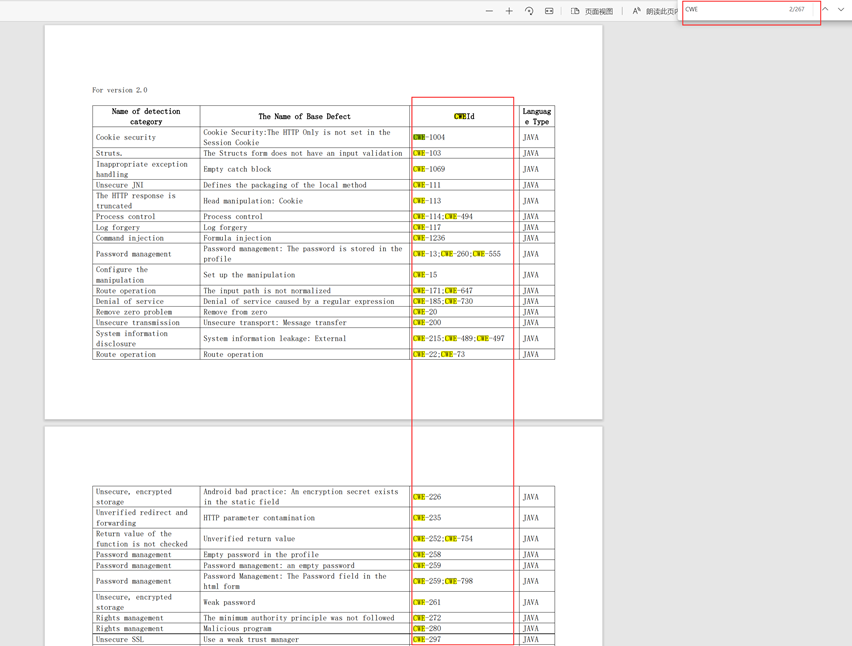Click the "Log forgery" category cell
Screen dimensions: 852x646
pos(118,227)
